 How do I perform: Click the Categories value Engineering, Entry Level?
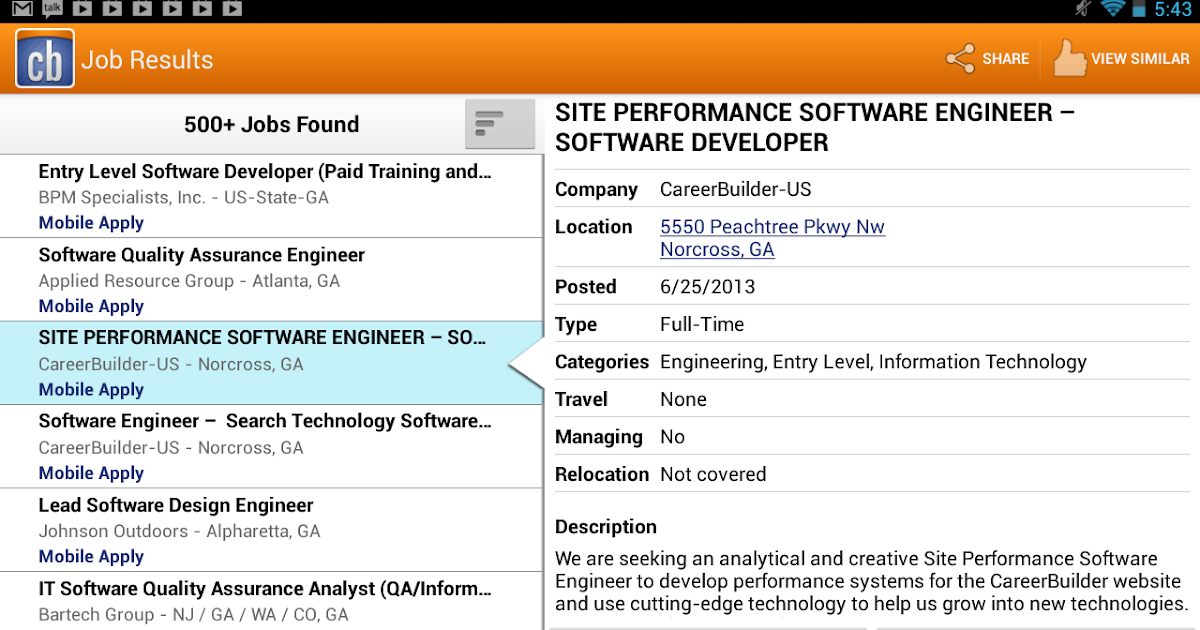click(x=873, y=362)
